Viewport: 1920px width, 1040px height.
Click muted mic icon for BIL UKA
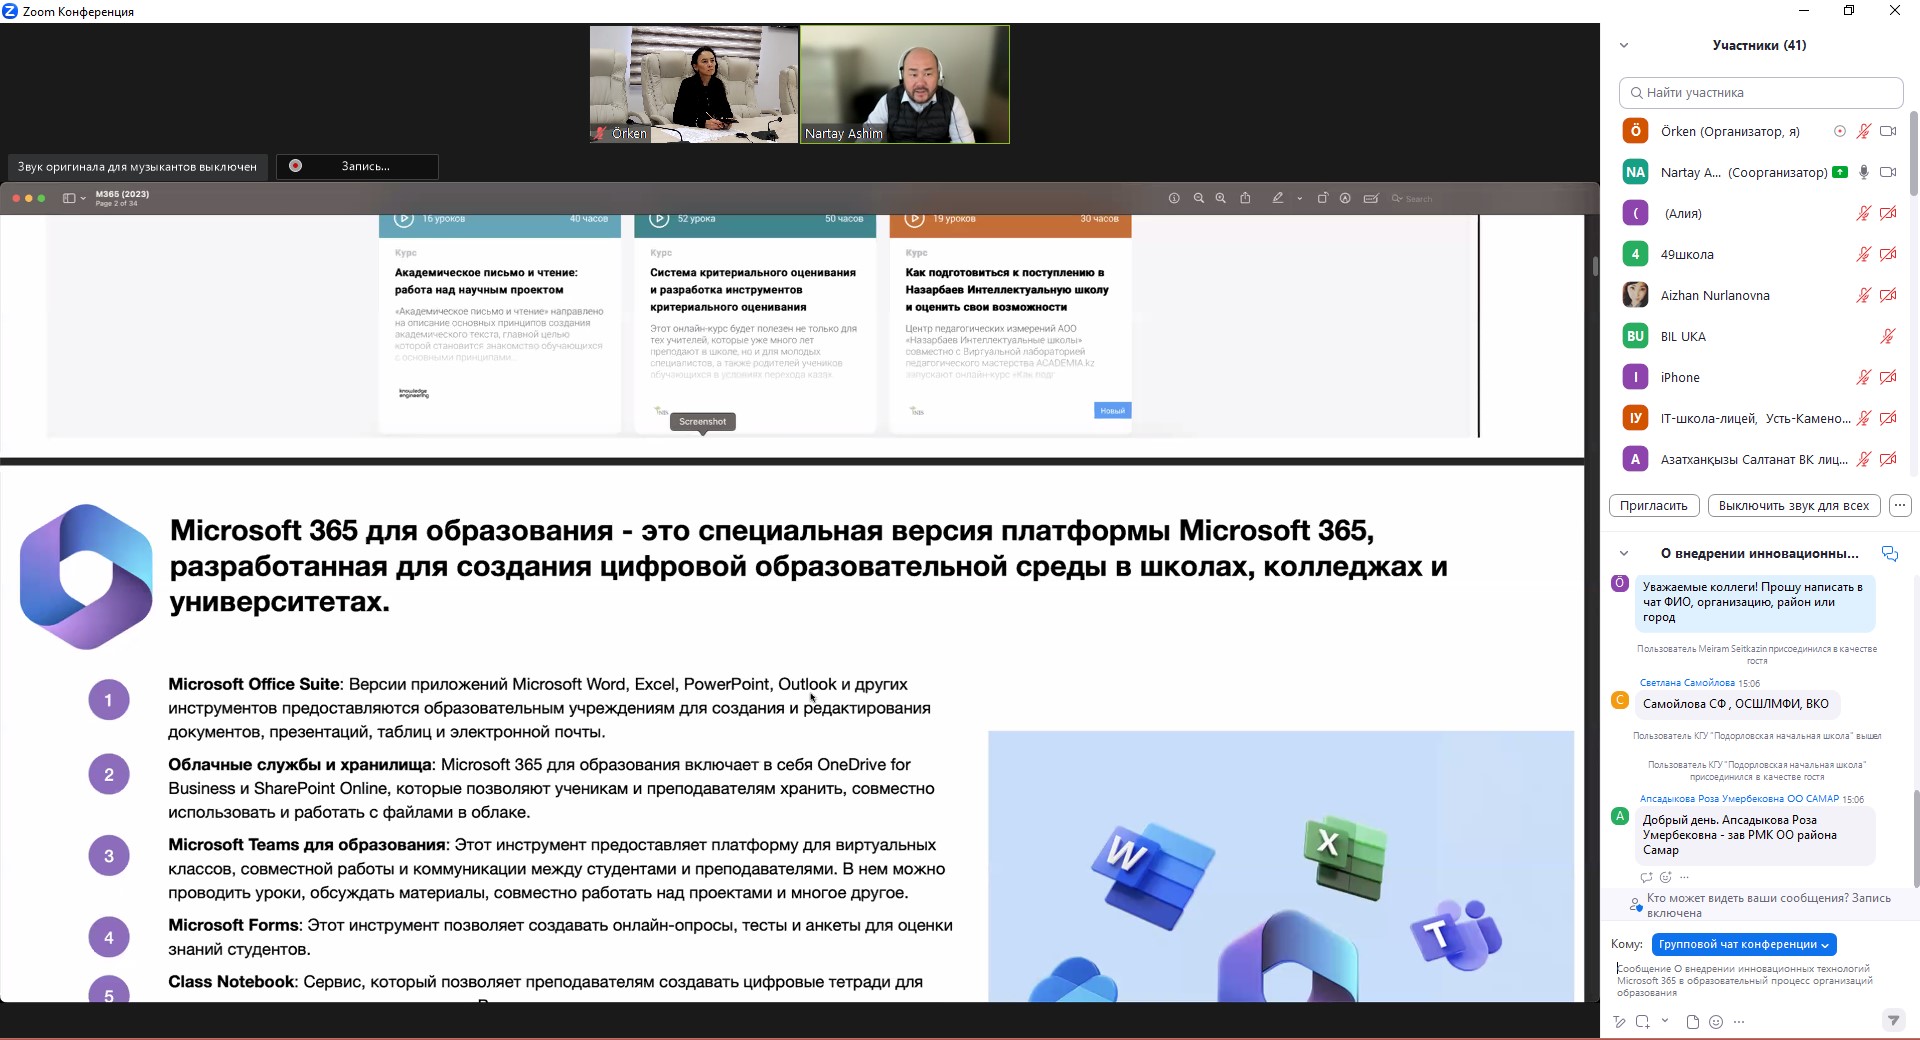[x=1888, y=336]
